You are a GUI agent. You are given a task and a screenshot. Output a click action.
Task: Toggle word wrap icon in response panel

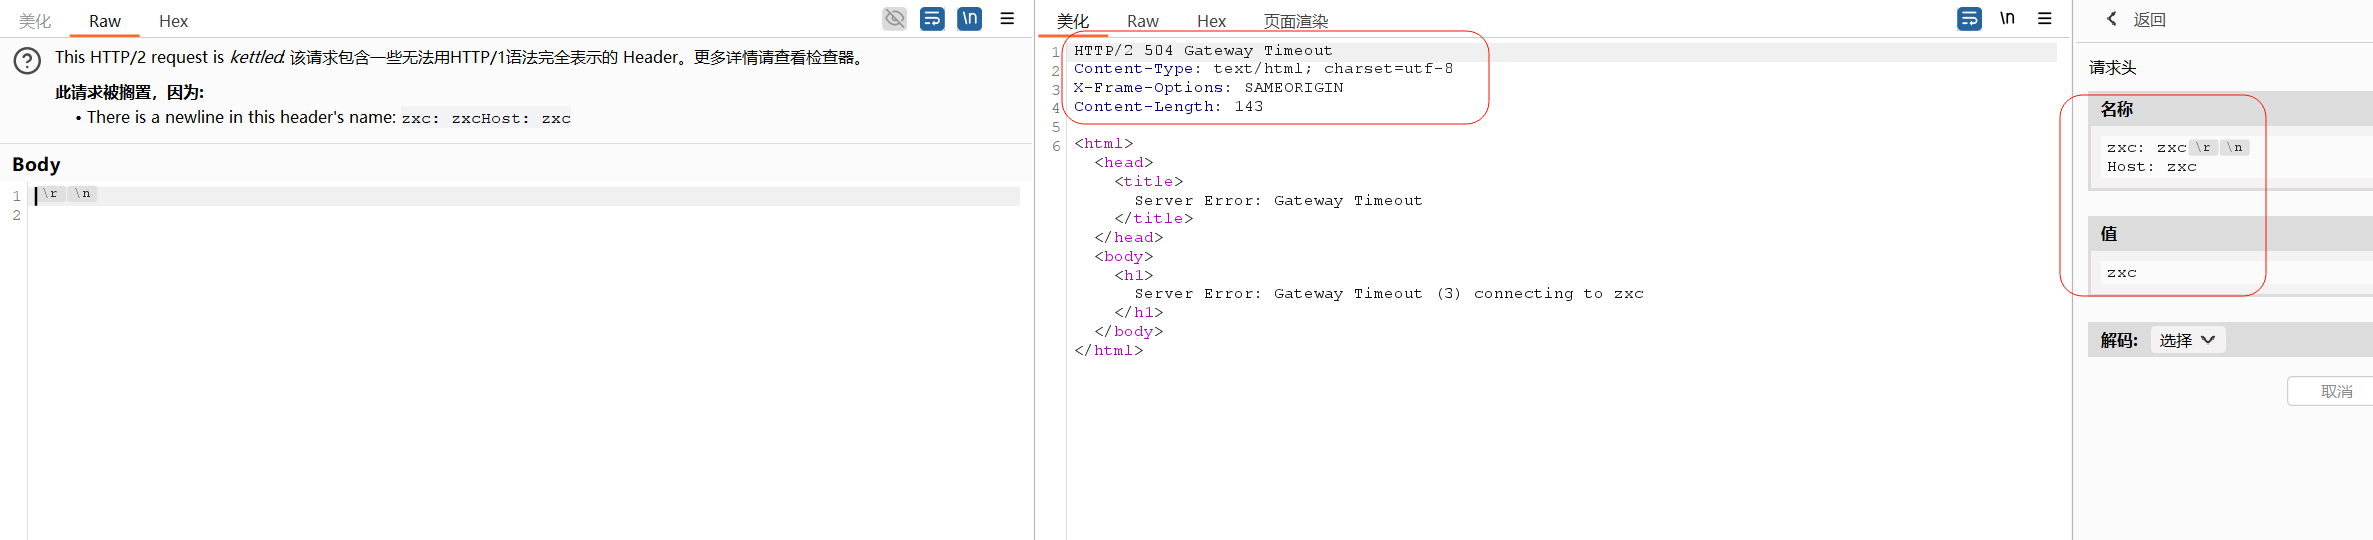point(1969,19)
